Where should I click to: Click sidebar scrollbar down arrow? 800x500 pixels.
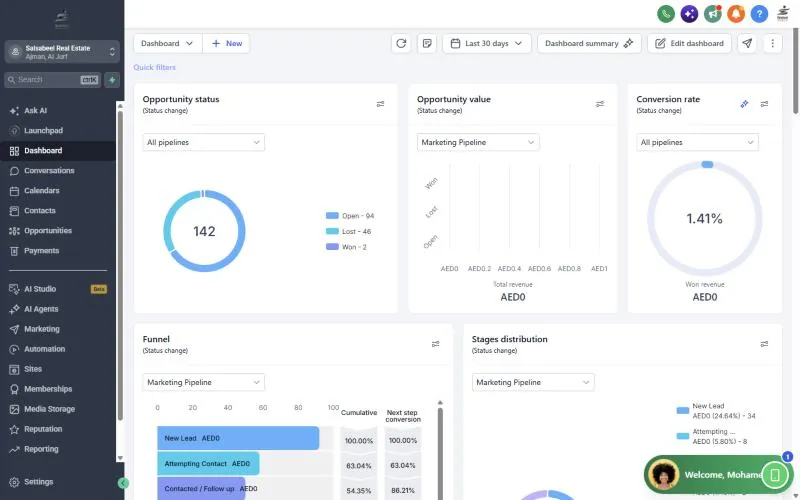click(x=120, y=458)
